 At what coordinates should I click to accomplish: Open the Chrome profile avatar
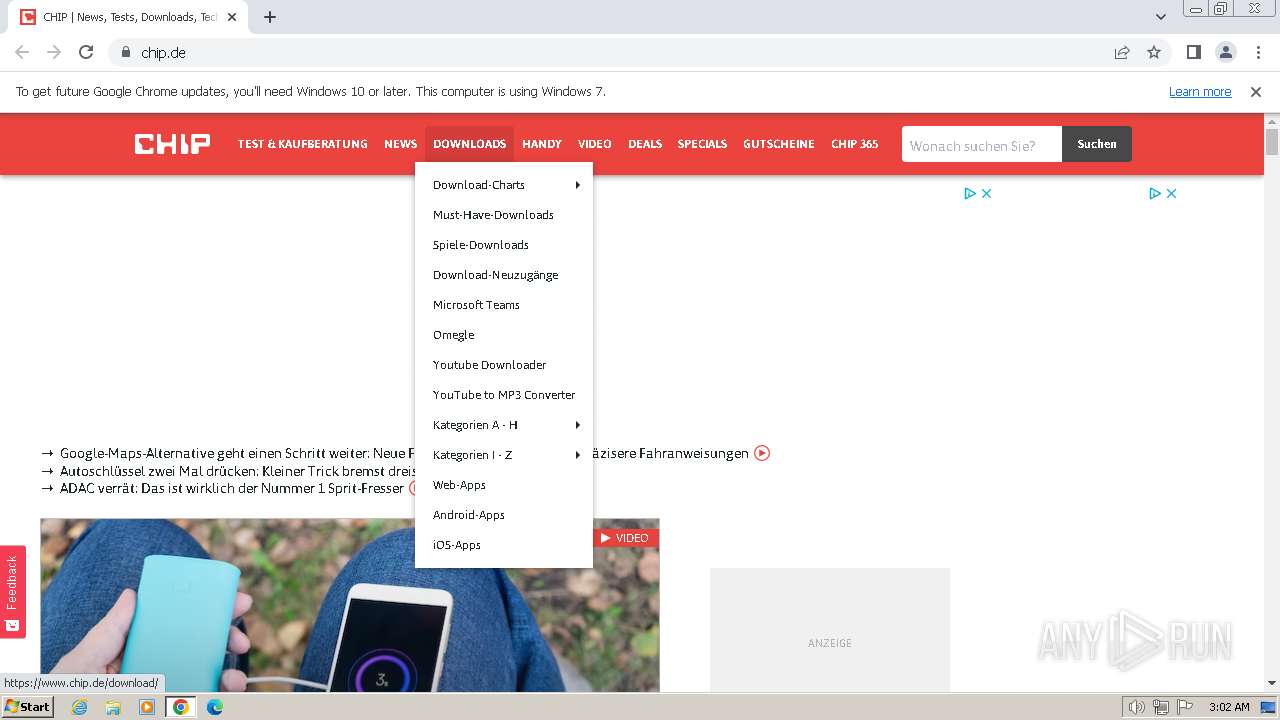click(x=1225, y=52)
